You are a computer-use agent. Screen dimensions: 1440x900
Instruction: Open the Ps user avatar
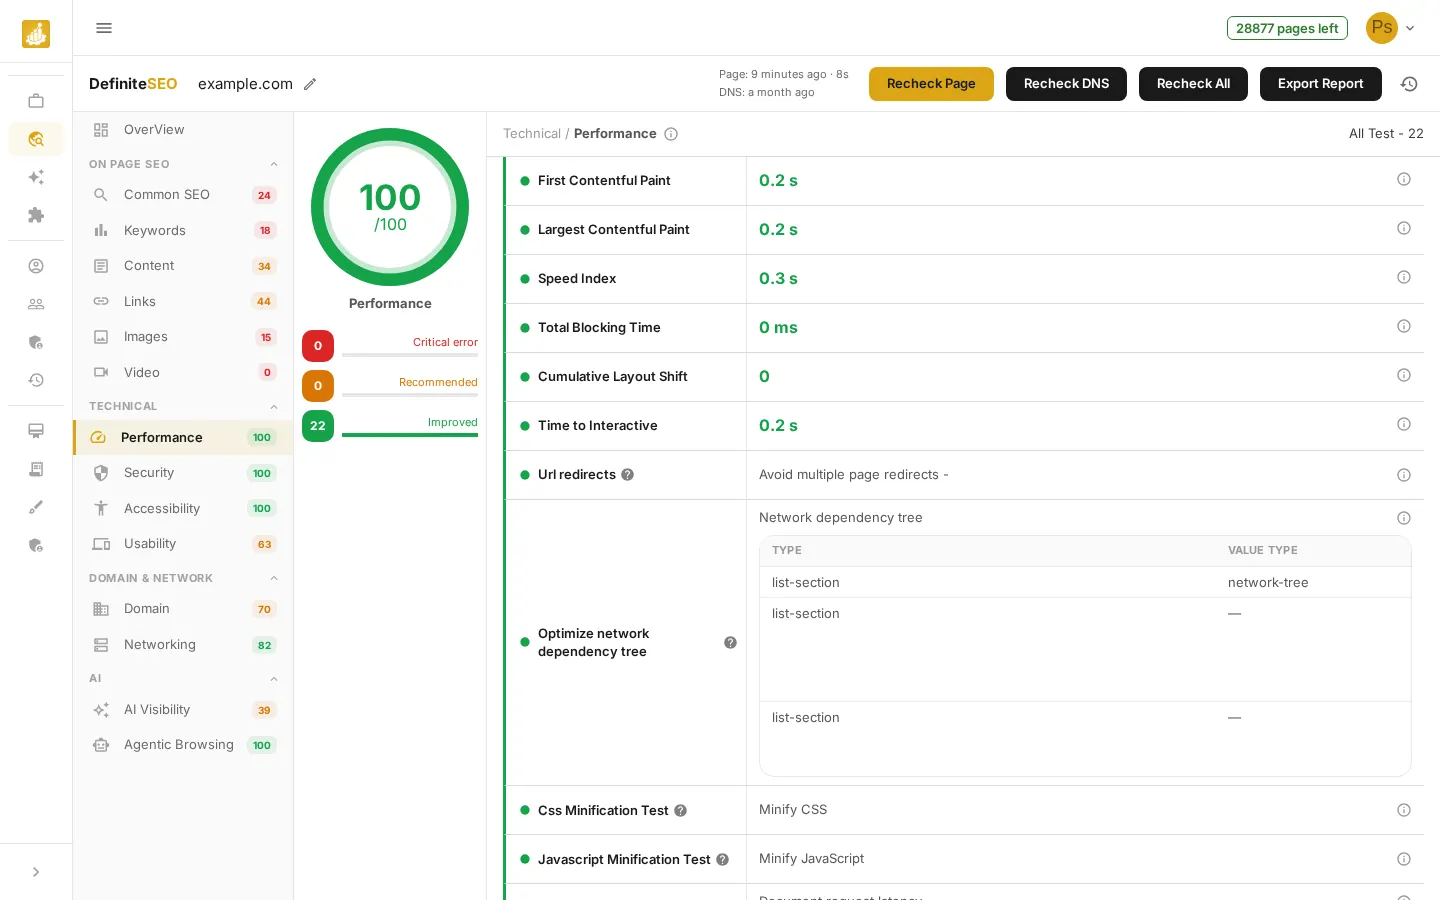[x=1382, y=28]
